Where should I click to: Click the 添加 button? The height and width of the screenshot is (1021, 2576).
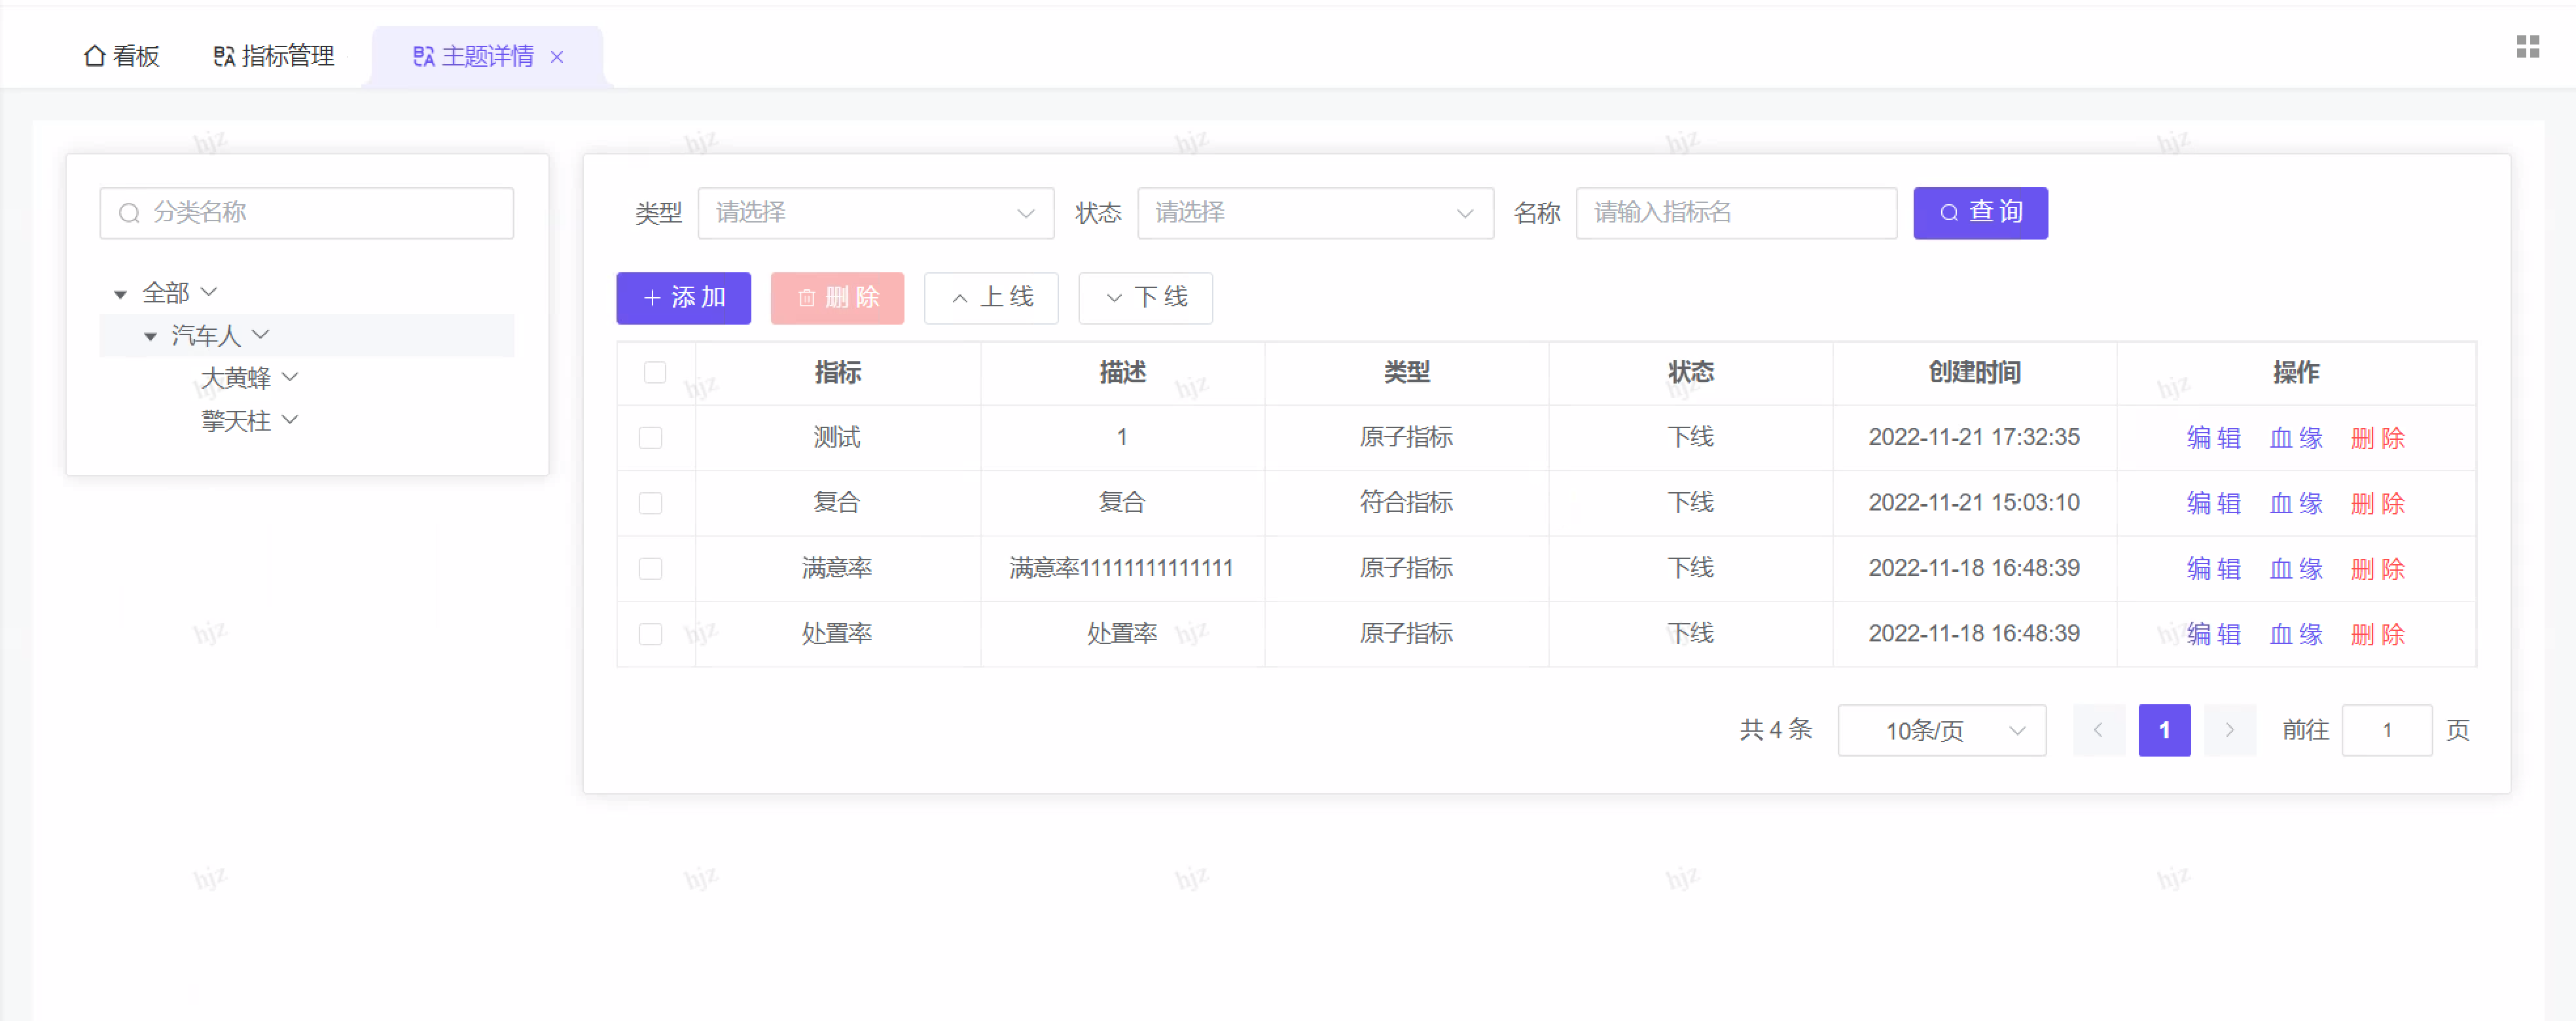pyautogui.click(x=683, y=298)
